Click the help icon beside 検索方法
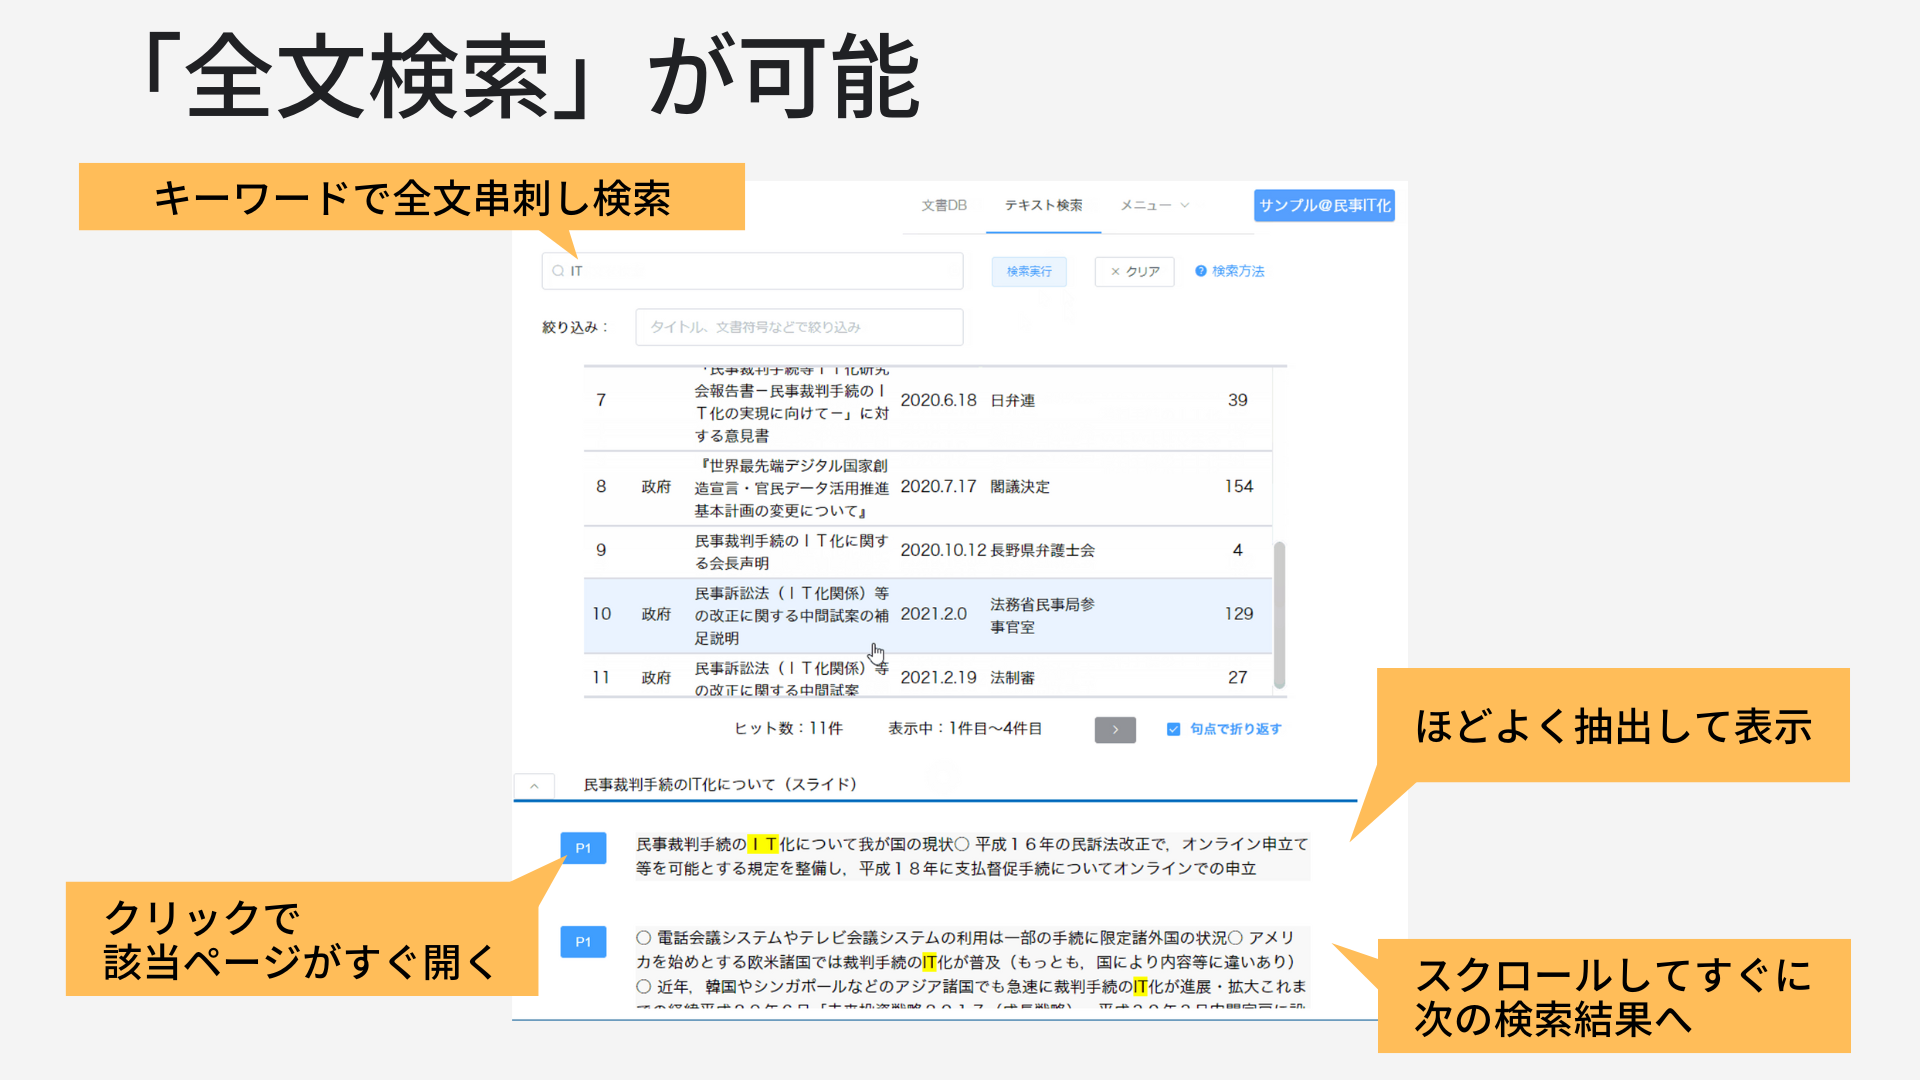 [1200, 271]
